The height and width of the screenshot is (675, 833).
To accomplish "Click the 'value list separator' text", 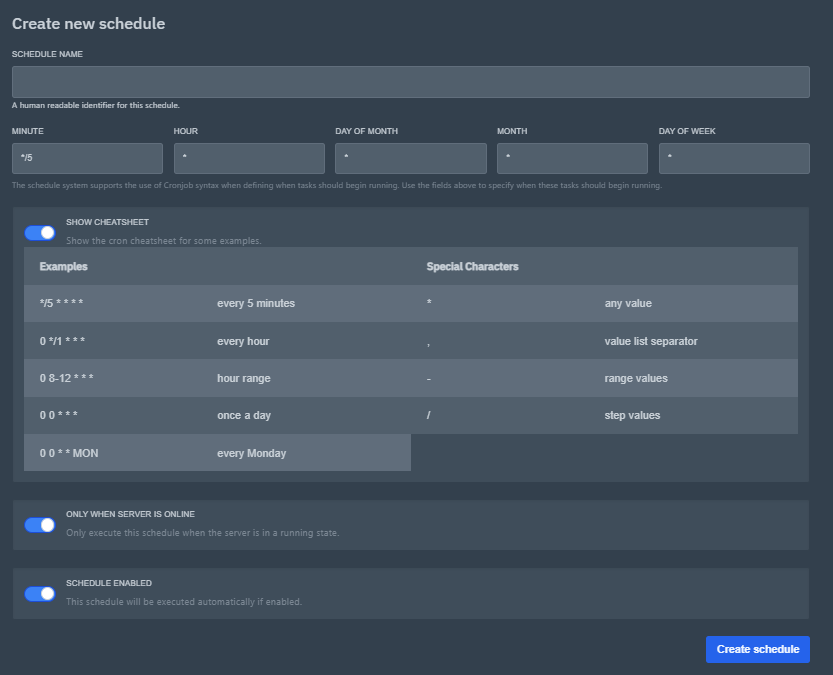I will click(x=651, y=341).
